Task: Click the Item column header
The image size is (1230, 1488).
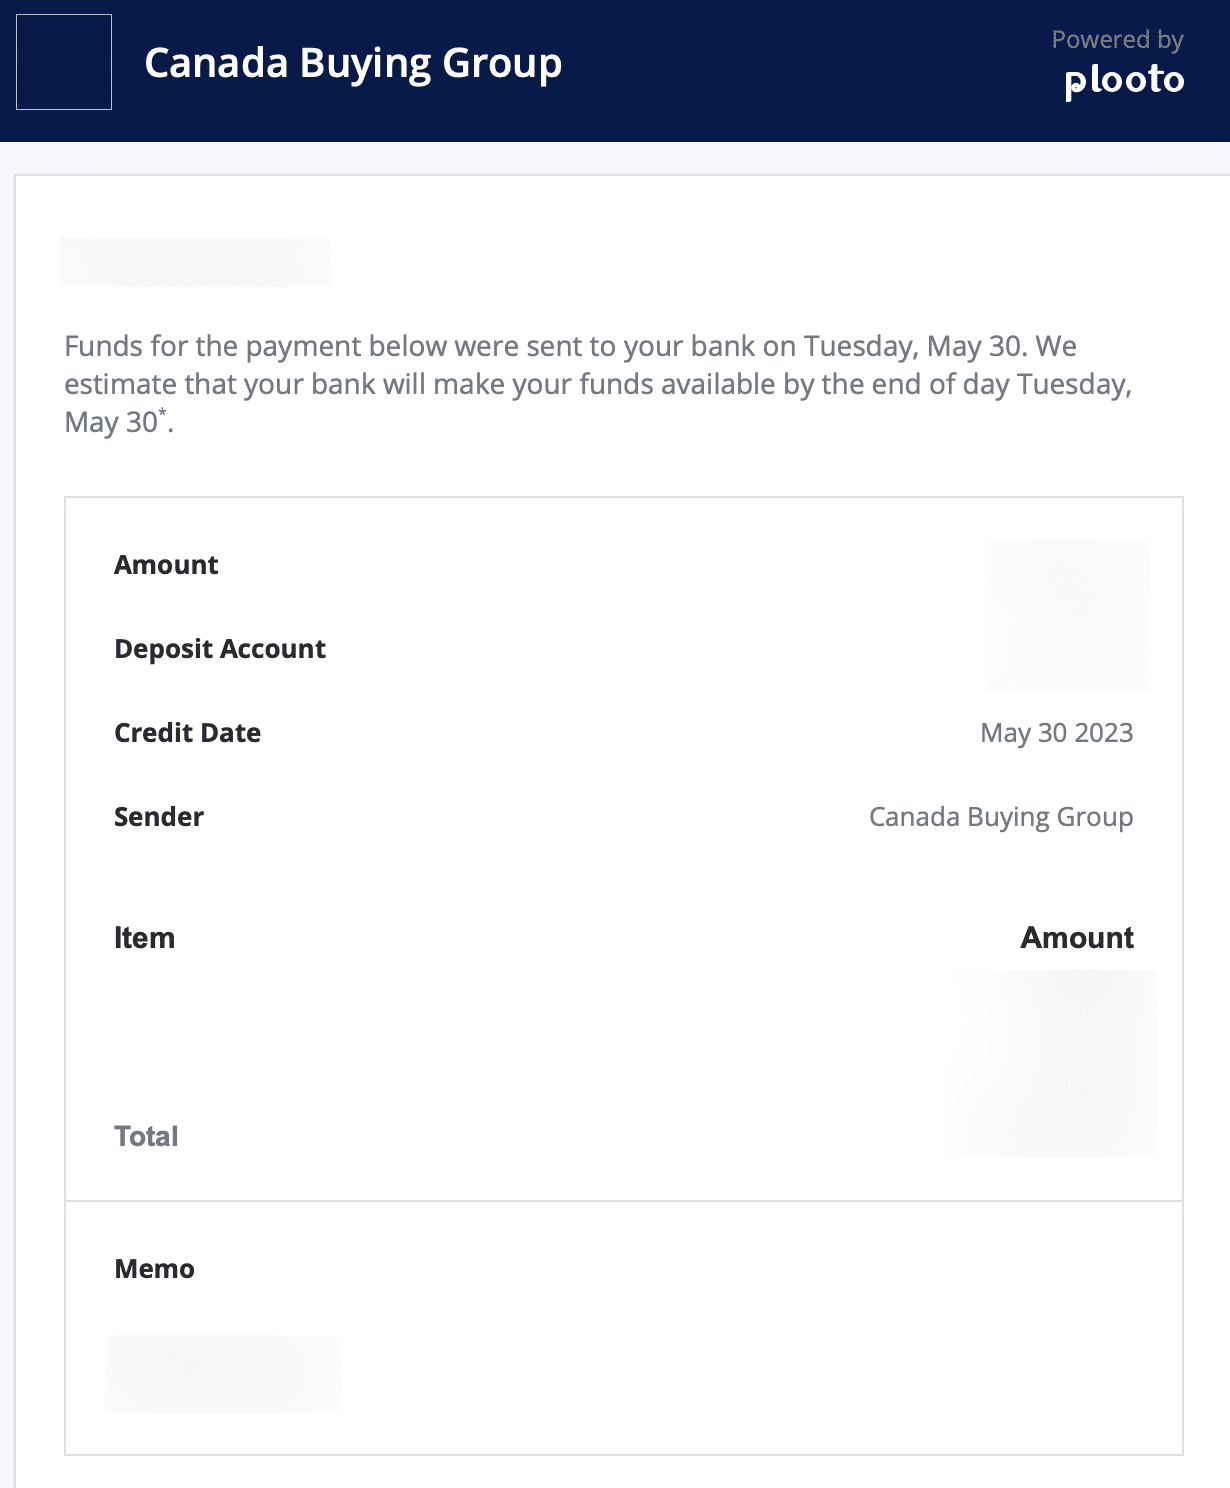Action: (144, 938)
